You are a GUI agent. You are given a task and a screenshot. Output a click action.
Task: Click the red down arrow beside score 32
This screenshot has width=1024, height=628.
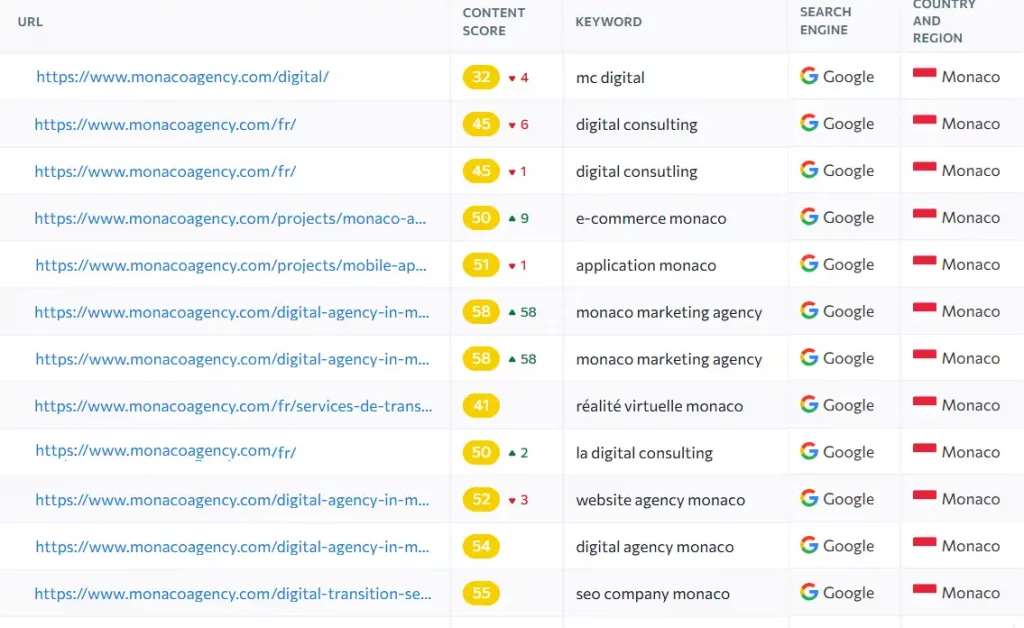point(512,78)
